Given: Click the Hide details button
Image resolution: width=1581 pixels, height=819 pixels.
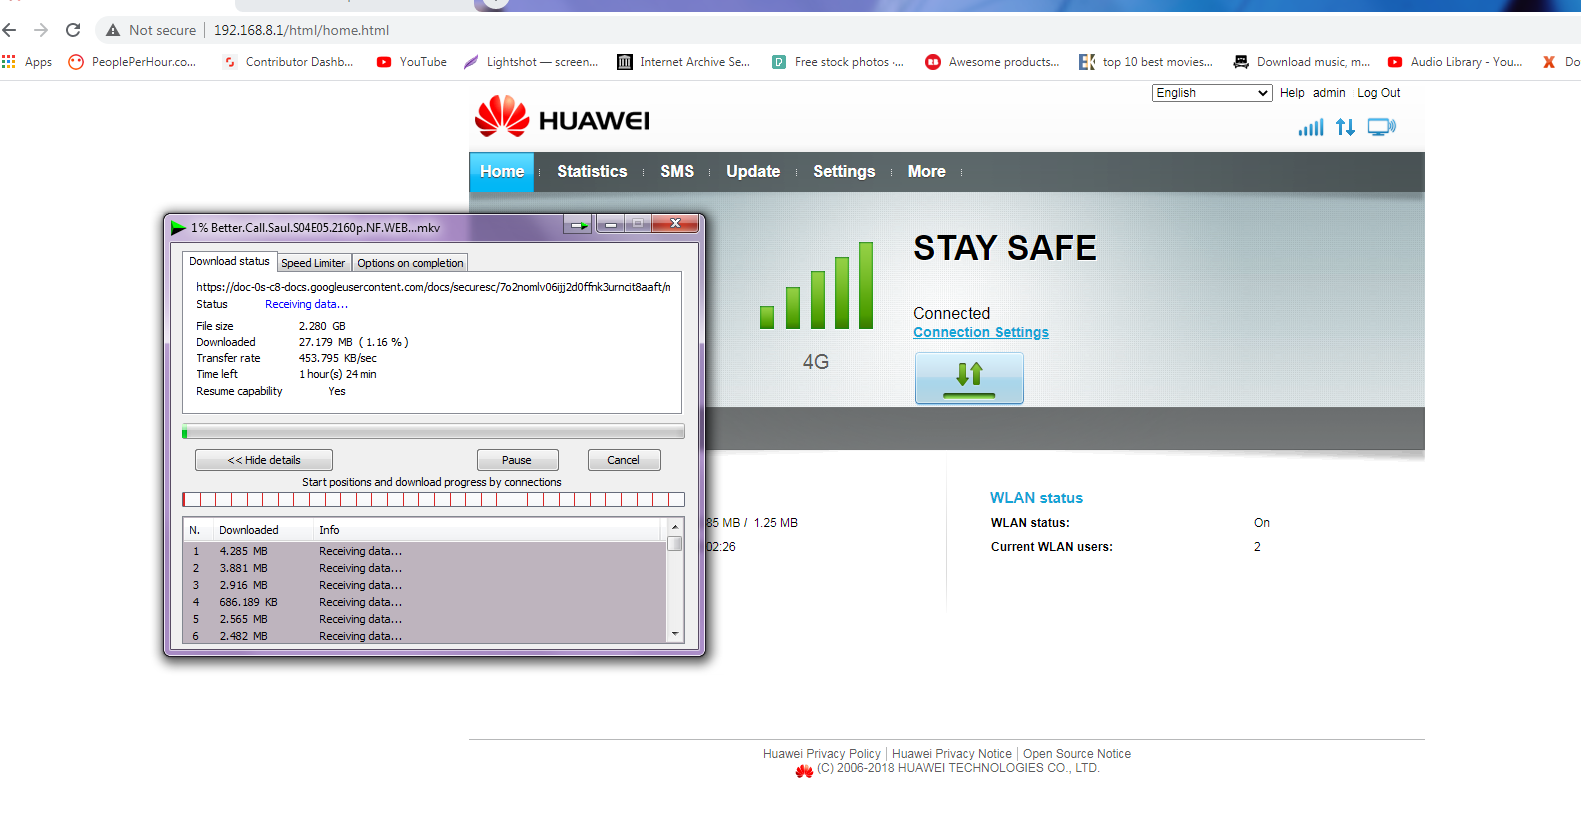Looking at the screenshot, I should 264,460.
